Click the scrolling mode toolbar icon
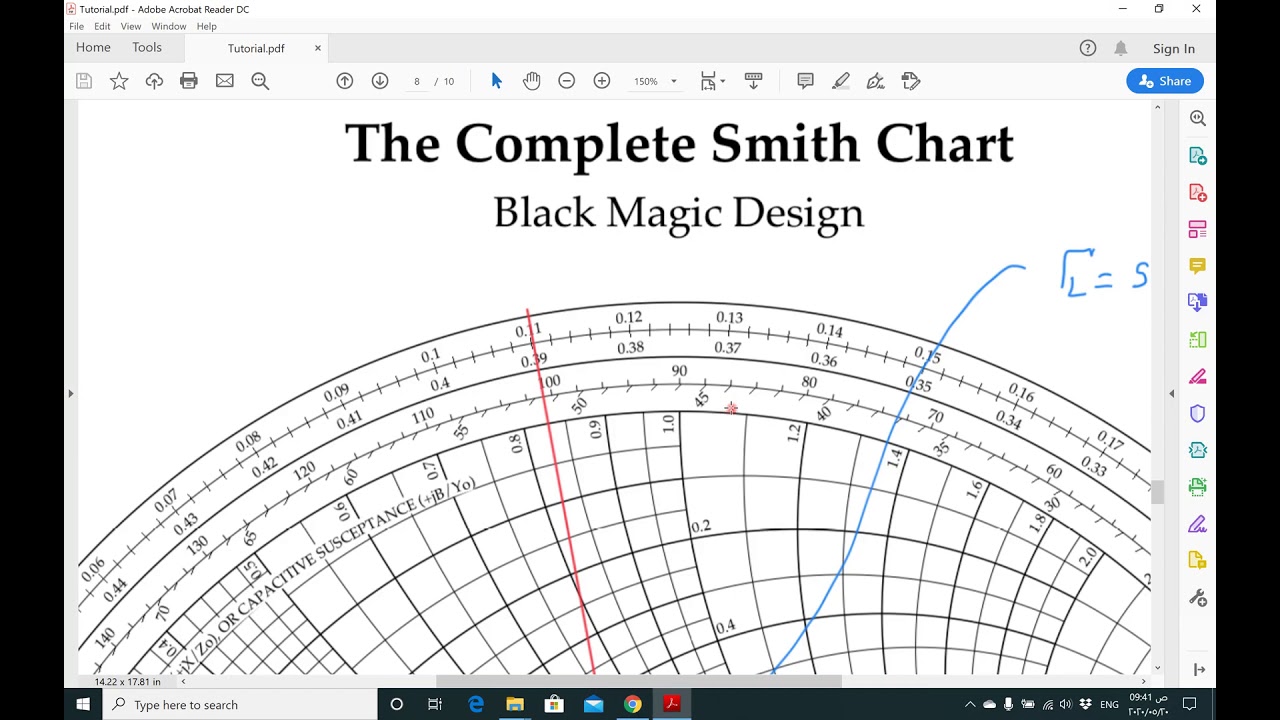 (x=754, y=81)
